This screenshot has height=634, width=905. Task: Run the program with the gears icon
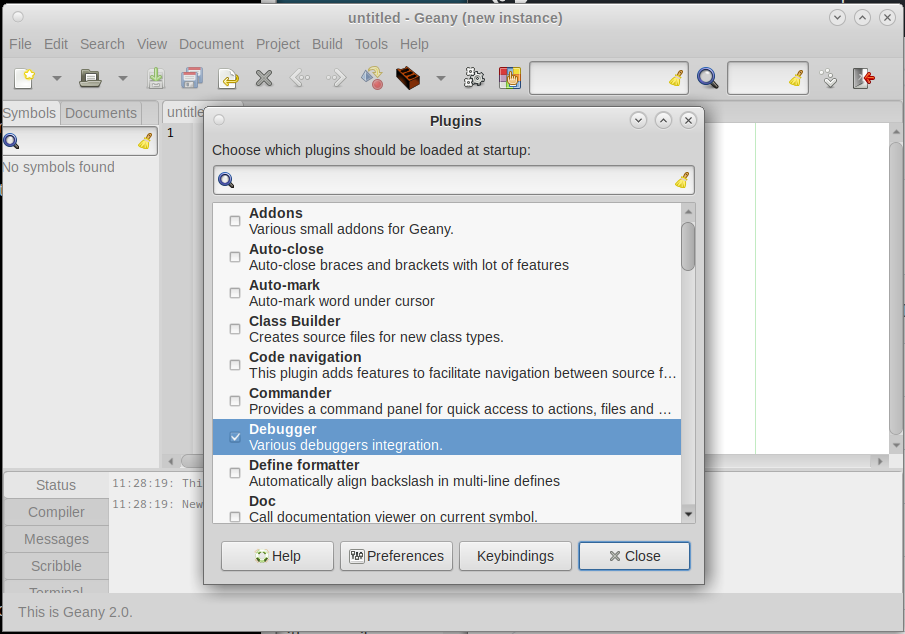click(x=474, y=78)
